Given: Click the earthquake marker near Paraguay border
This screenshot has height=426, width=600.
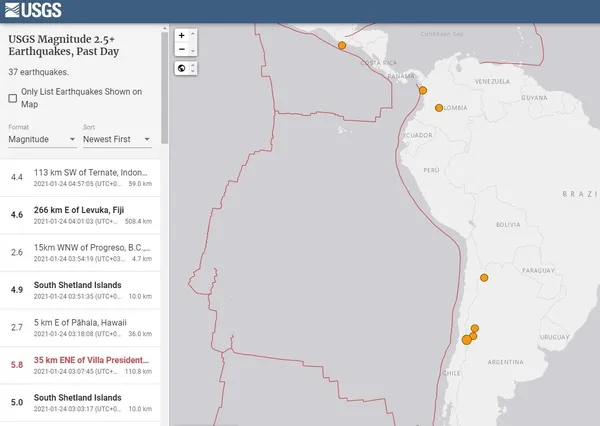Looking at the screenshot, I should [x=484, y=277].
